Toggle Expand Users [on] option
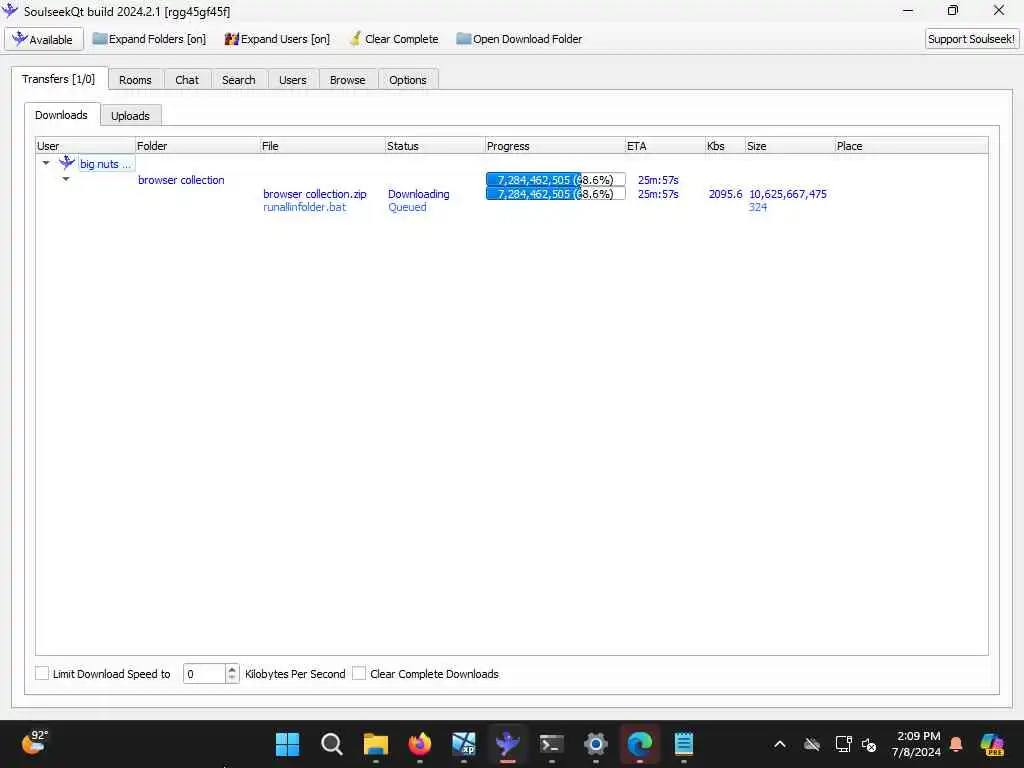1024x768 pixels. point(277,39)
